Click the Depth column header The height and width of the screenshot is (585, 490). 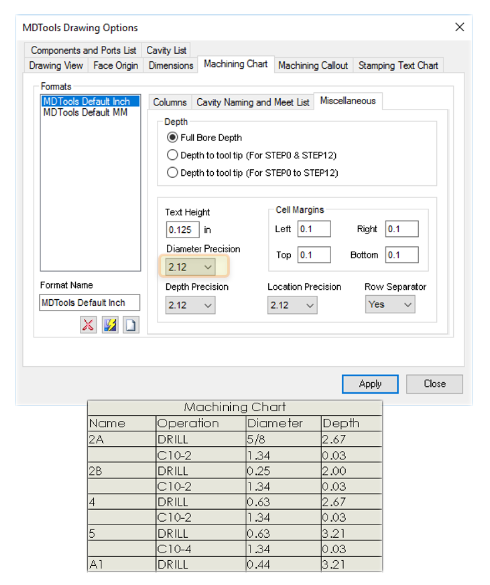pos(352,423)
